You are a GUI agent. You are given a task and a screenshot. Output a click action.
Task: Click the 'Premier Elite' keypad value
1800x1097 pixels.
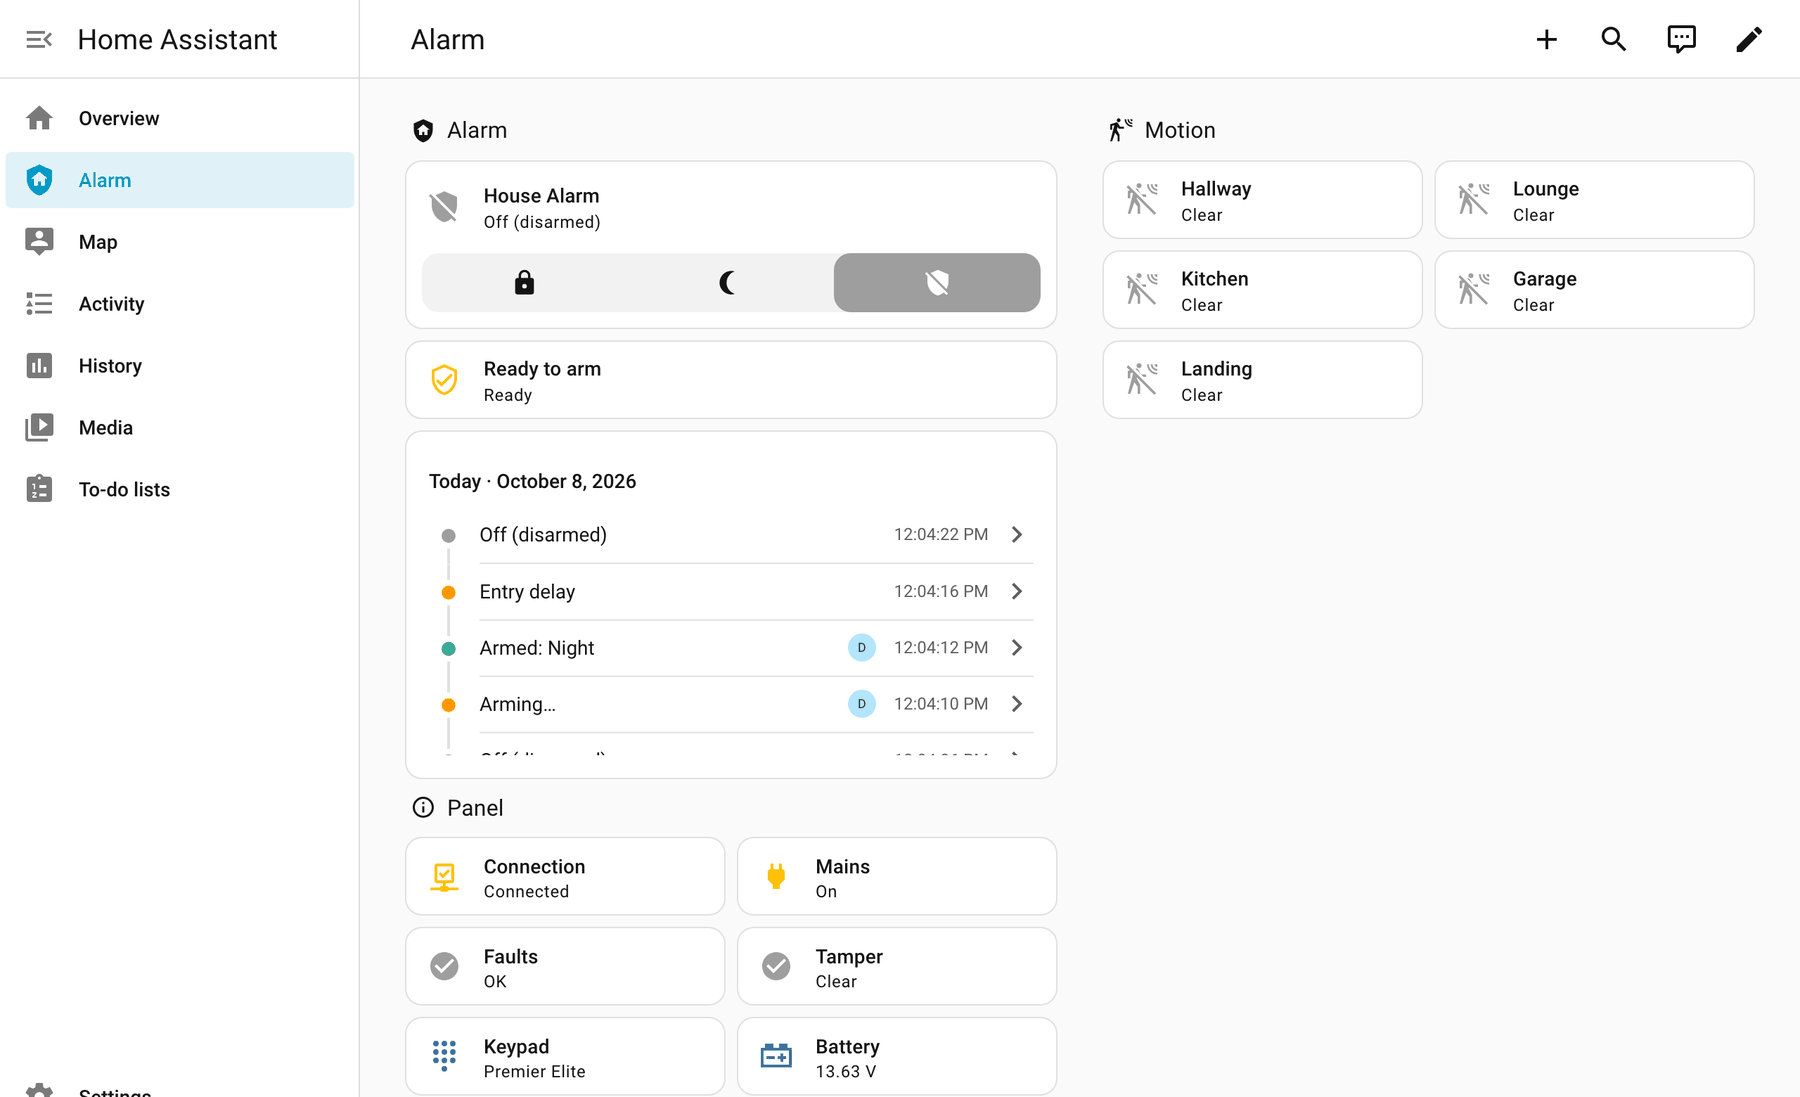534,1072
